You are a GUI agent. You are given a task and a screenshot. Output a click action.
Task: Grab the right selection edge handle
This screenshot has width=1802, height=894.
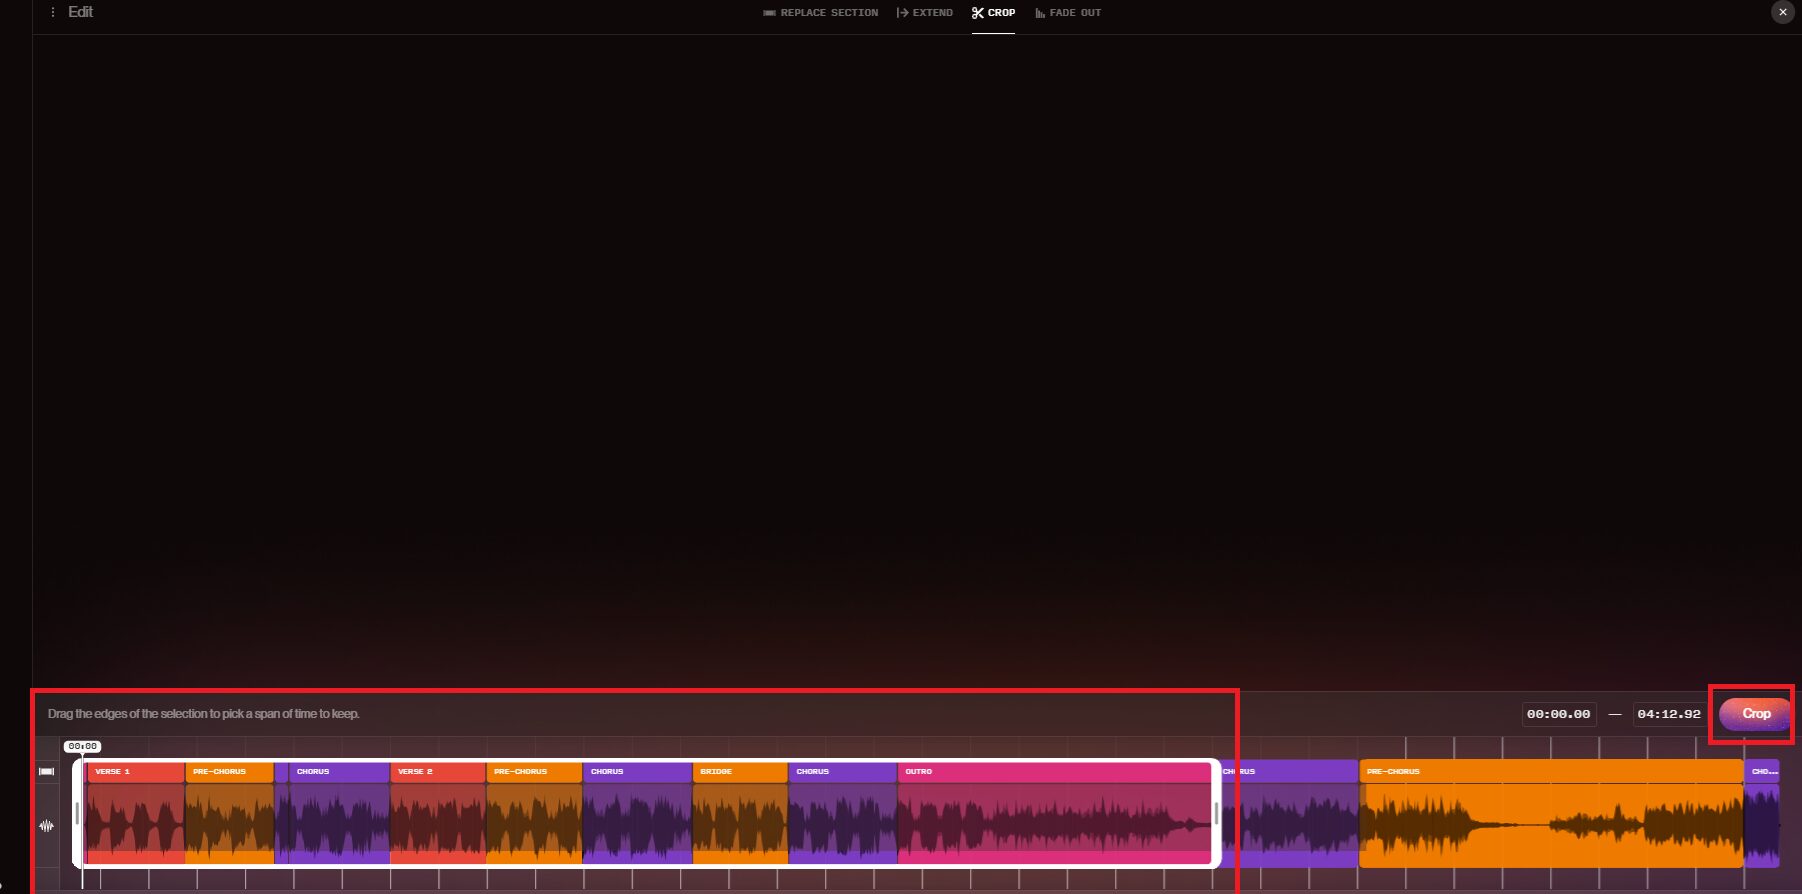tap(1216, 813)
